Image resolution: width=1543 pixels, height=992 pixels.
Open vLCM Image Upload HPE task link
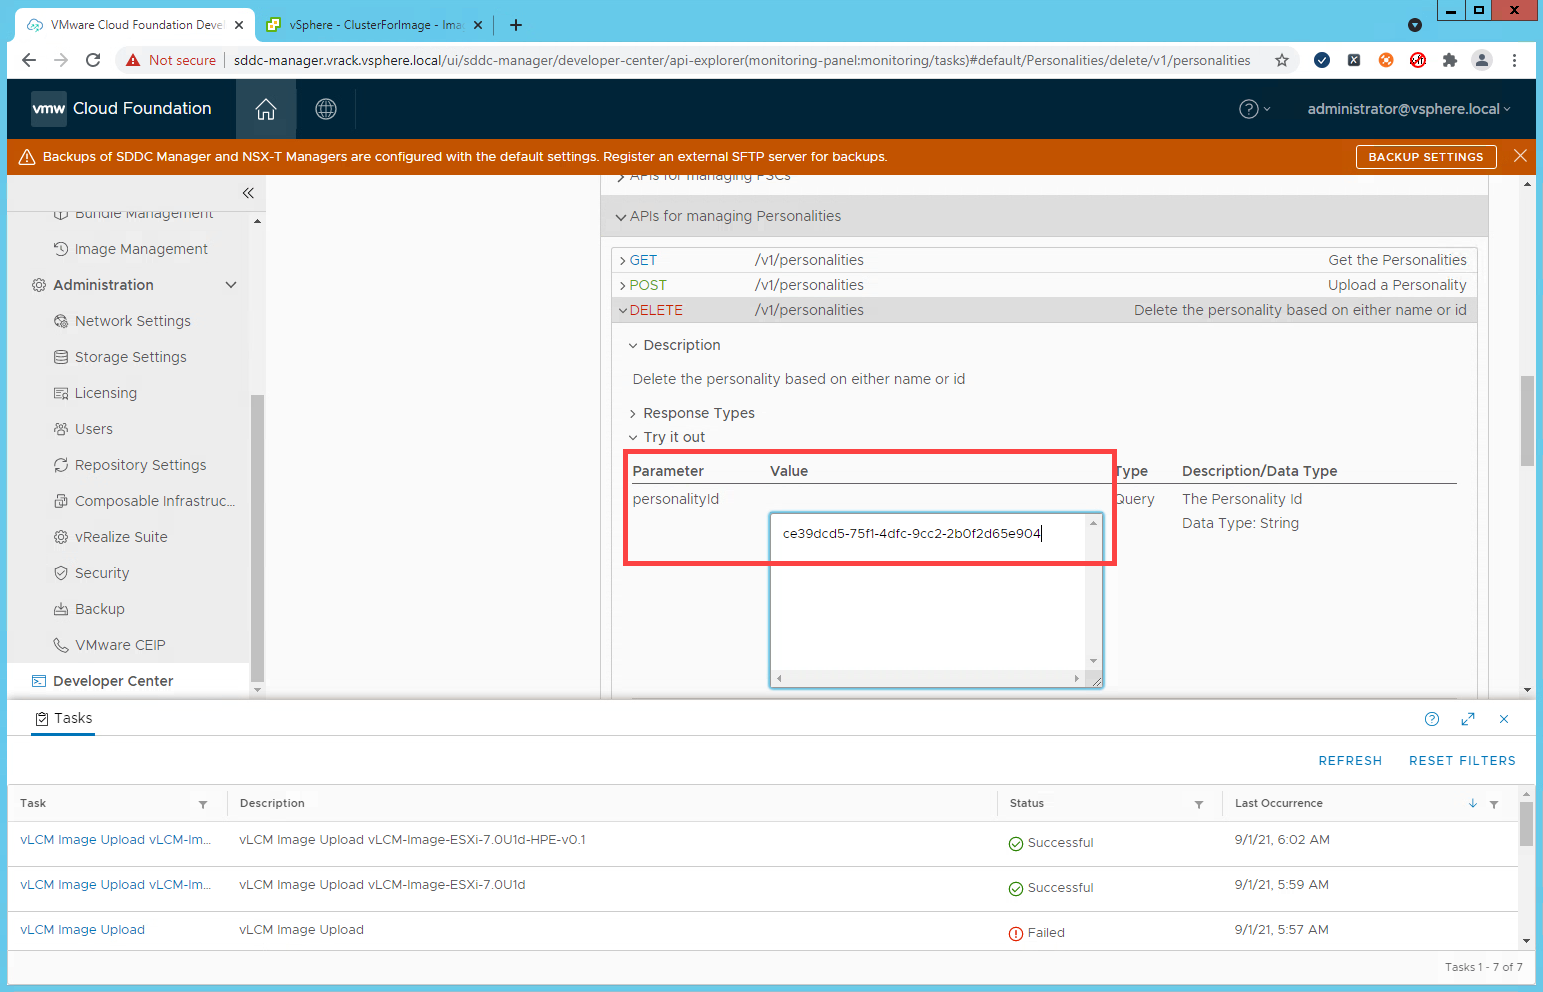115,840
